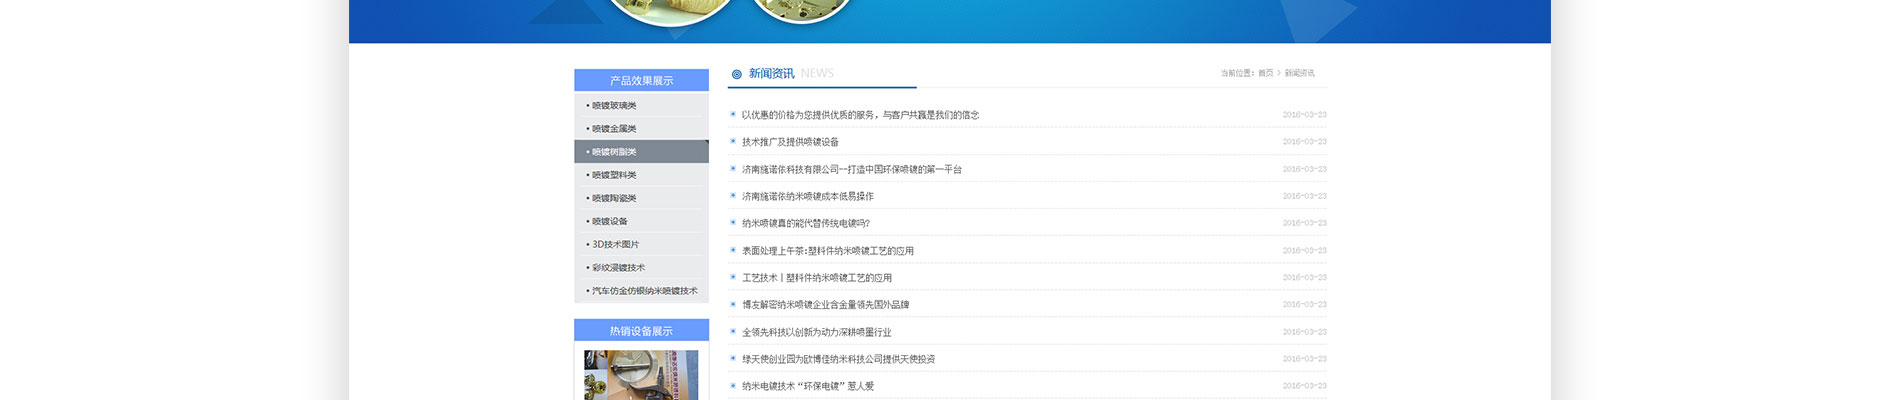The image size is (1900, 400).
Task: Open article 表面处理上午茶:塑料件纳米喷镀工艺的应用
Action: click(828, 251)
